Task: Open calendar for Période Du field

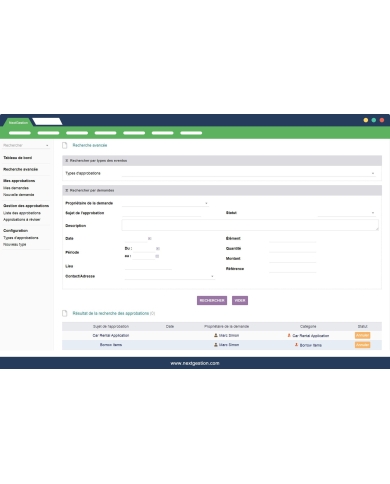Action: [158, 249]
